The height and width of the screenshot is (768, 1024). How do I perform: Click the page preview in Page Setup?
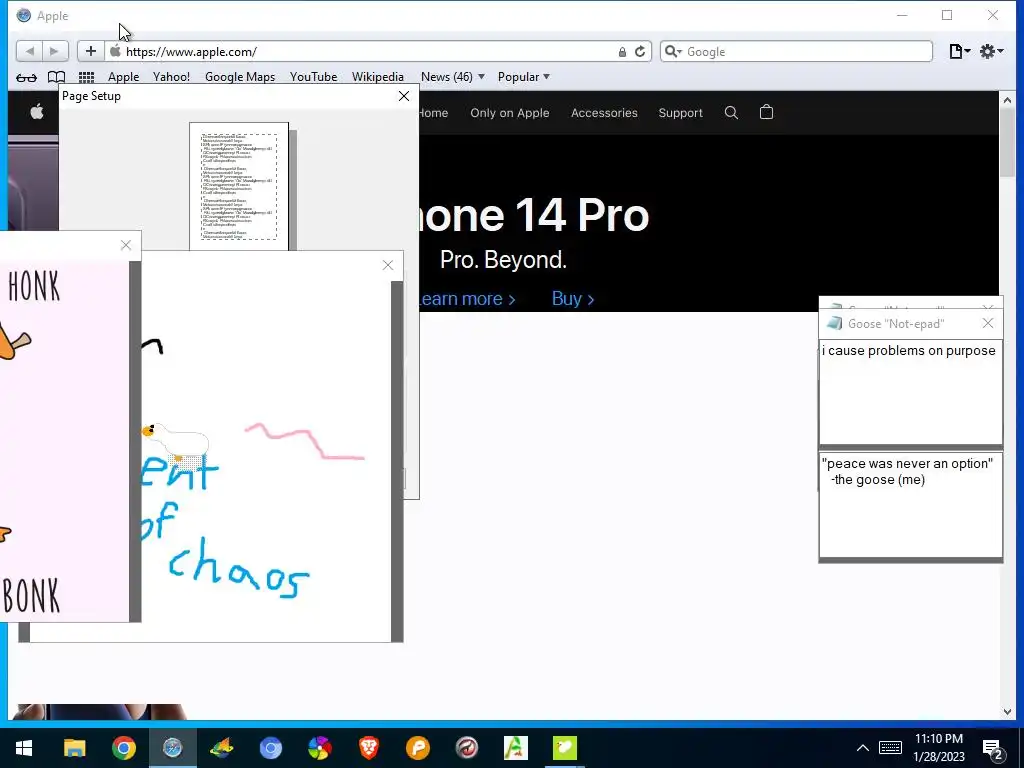tap(239, 187)
